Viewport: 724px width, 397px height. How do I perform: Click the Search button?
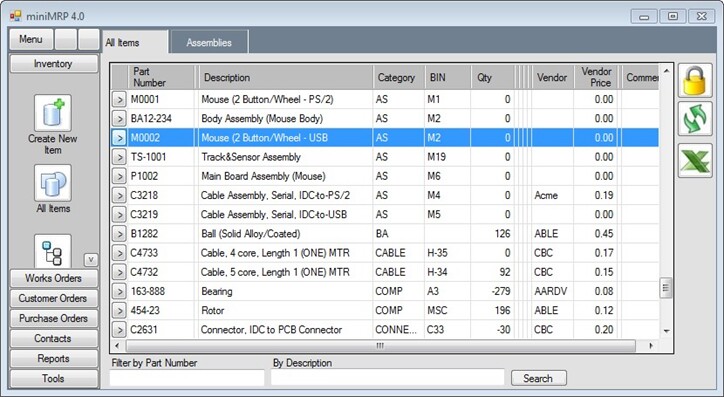(538, 379)
